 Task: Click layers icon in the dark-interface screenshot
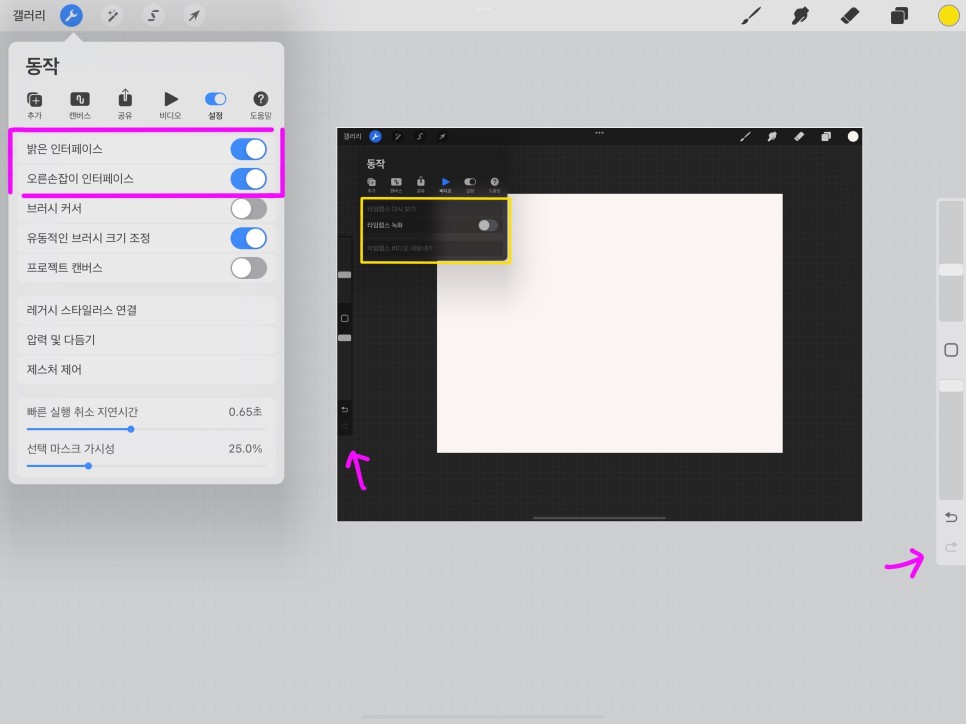(x=826, y=136)
